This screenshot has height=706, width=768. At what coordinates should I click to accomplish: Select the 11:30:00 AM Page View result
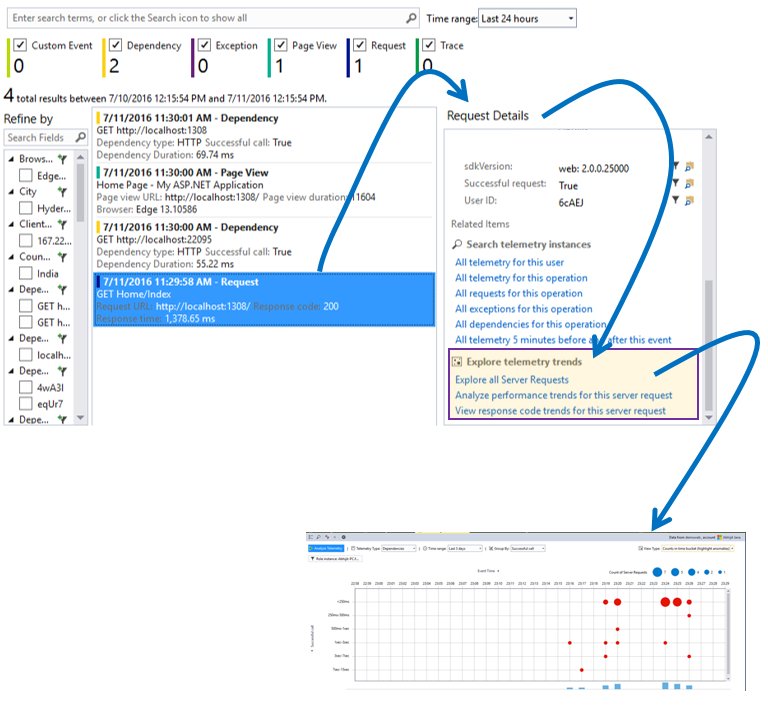[x=264, y=191]
